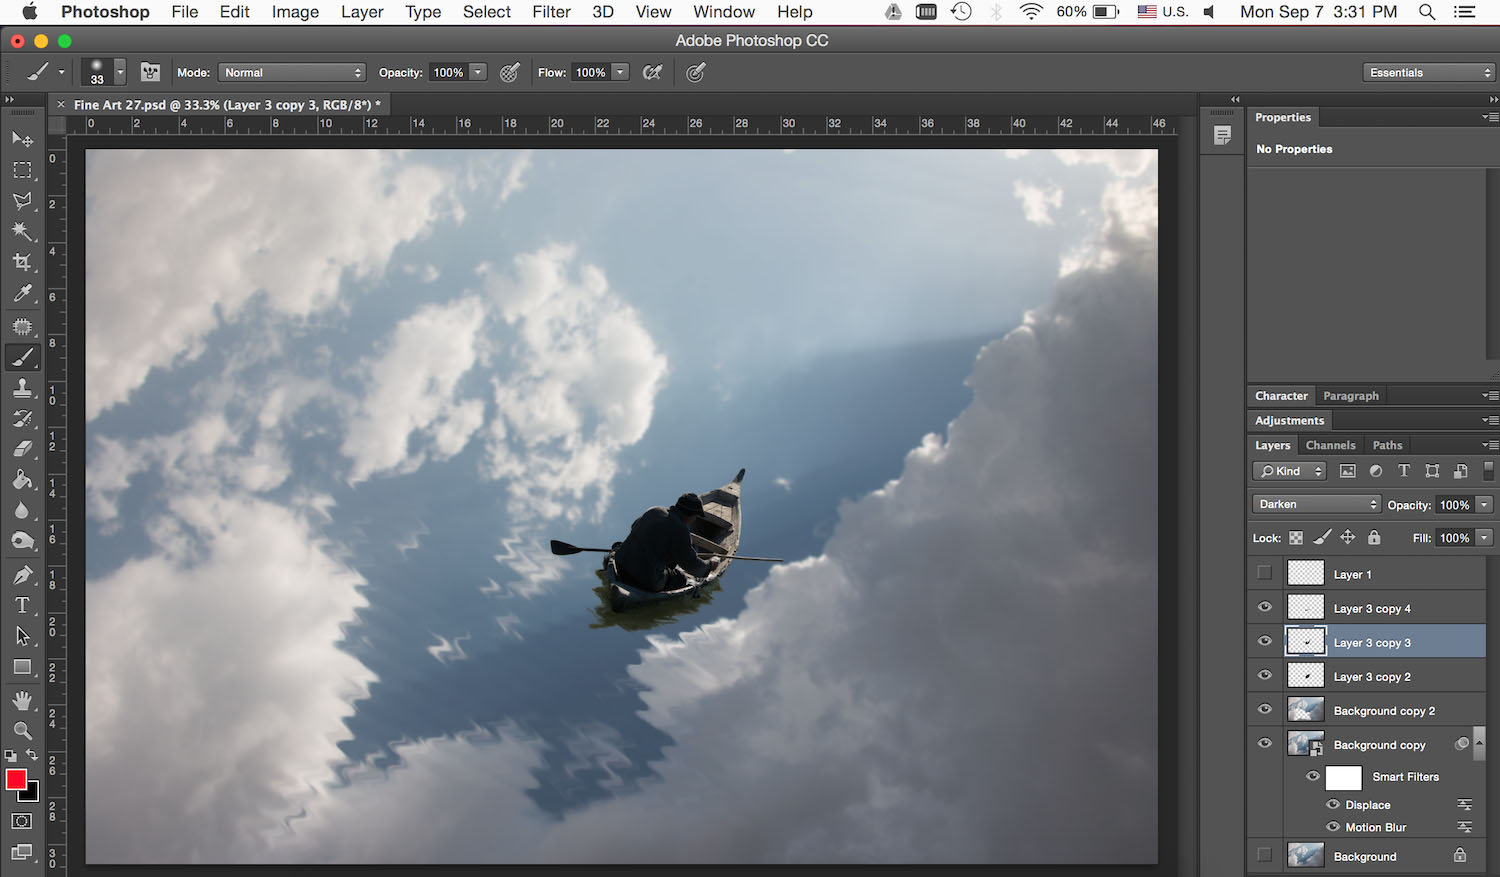Show the Background layer visibility
The width and height of the screenshot is (1500, 877).
pos(1265,855)
